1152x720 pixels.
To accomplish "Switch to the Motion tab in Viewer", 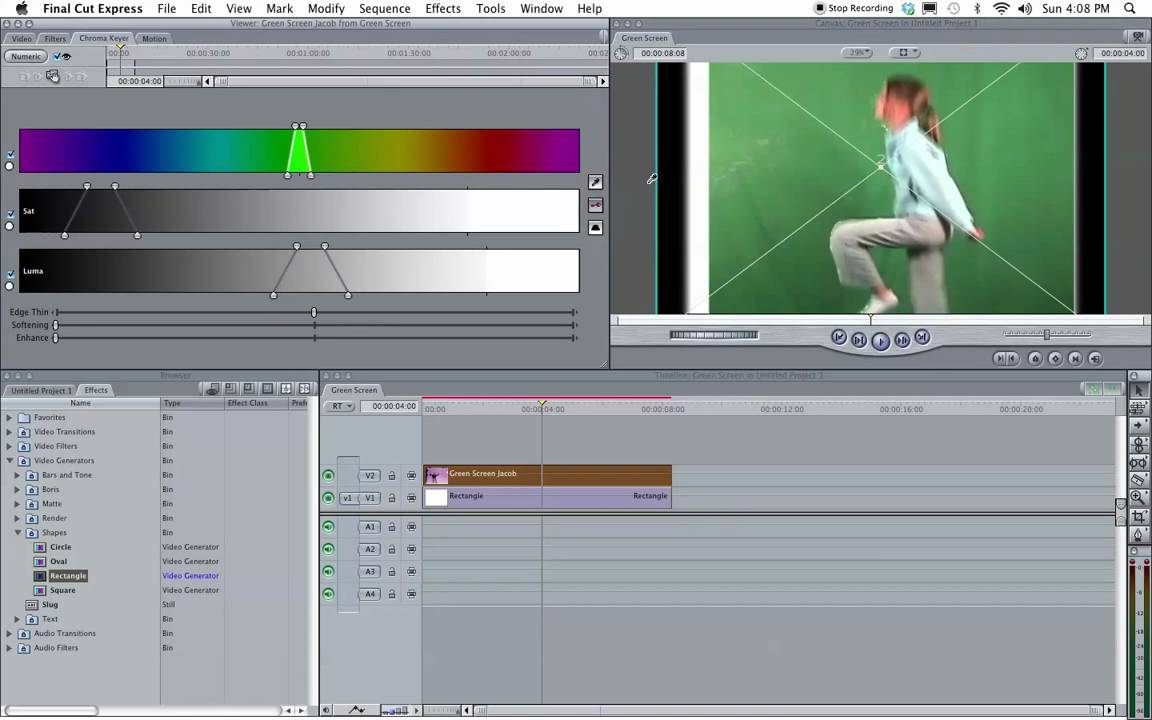I will point(154,38).
